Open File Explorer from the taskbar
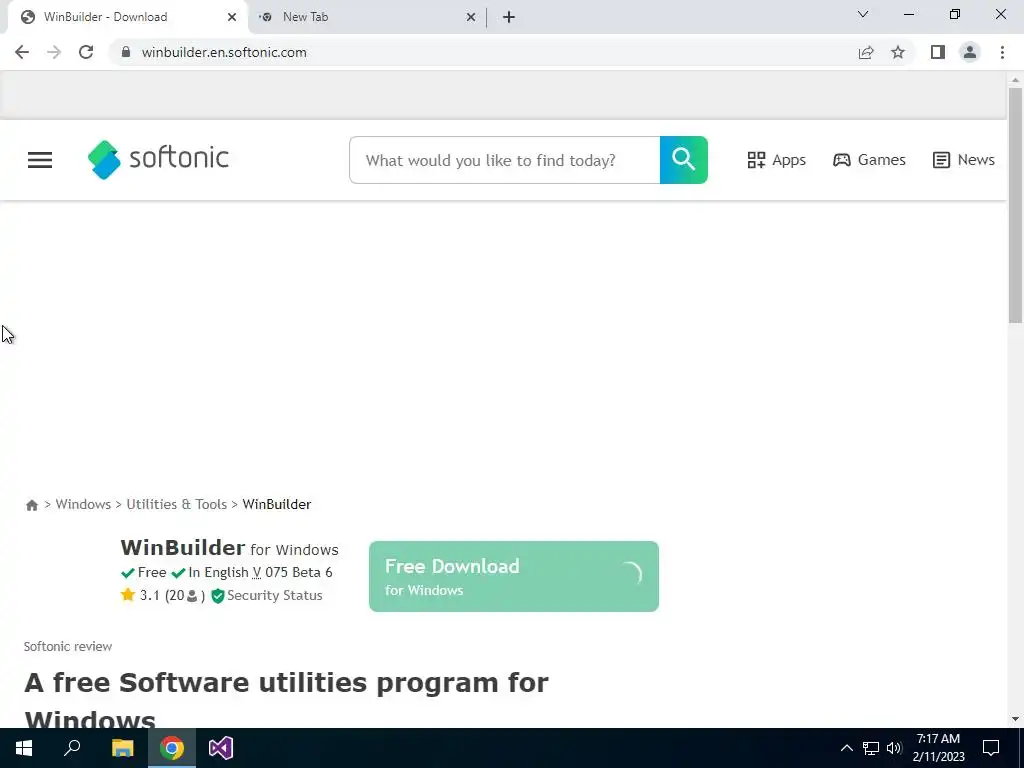The image size is (1024, 768). pyautogui.click(x=122, y=748)
